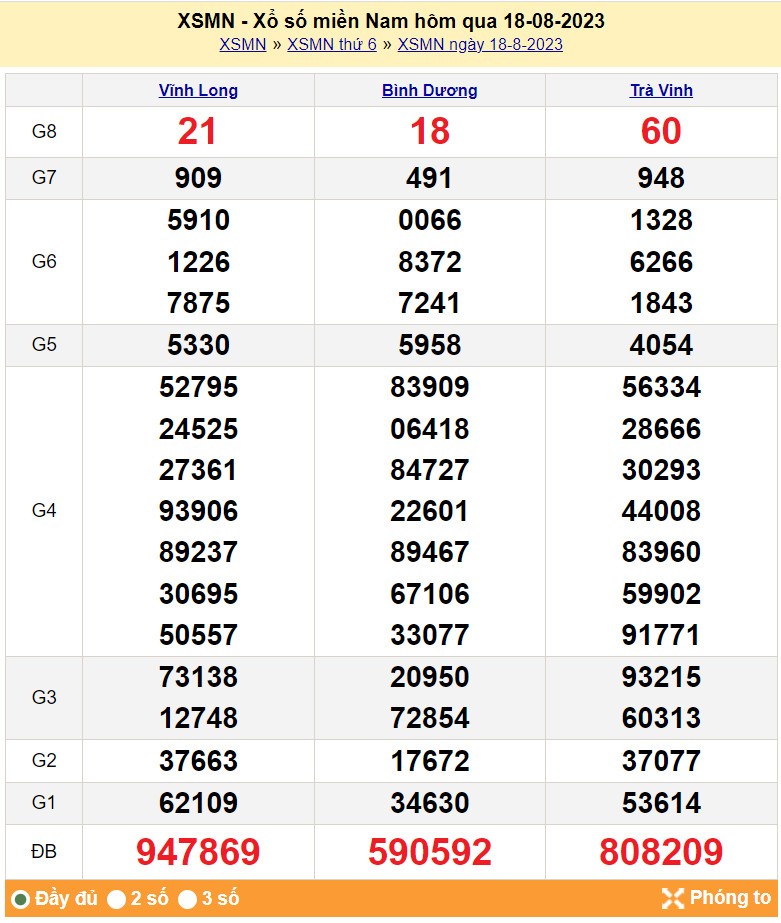Click the Bình Dương column header link
This screenshot has width=781, height=923.
pos(430,90)
